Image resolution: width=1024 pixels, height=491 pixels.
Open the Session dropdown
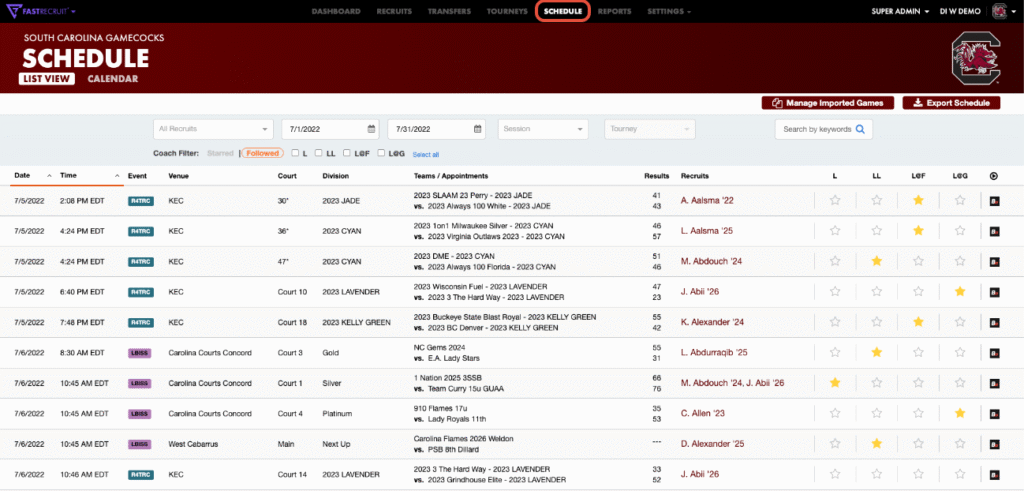(x=543, y=129)
